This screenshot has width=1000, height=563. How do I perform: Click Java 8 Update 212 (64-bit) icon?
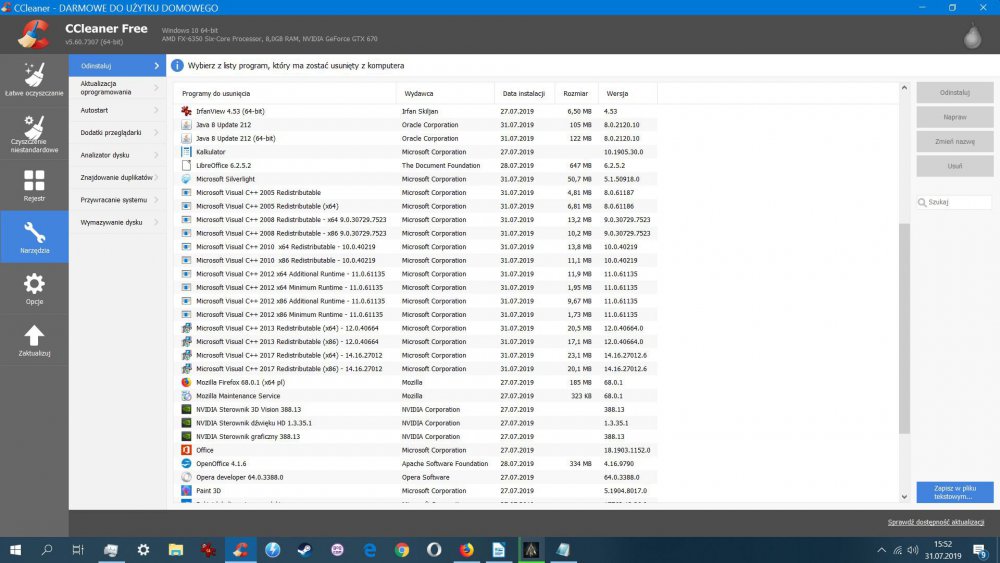(186, 138)
